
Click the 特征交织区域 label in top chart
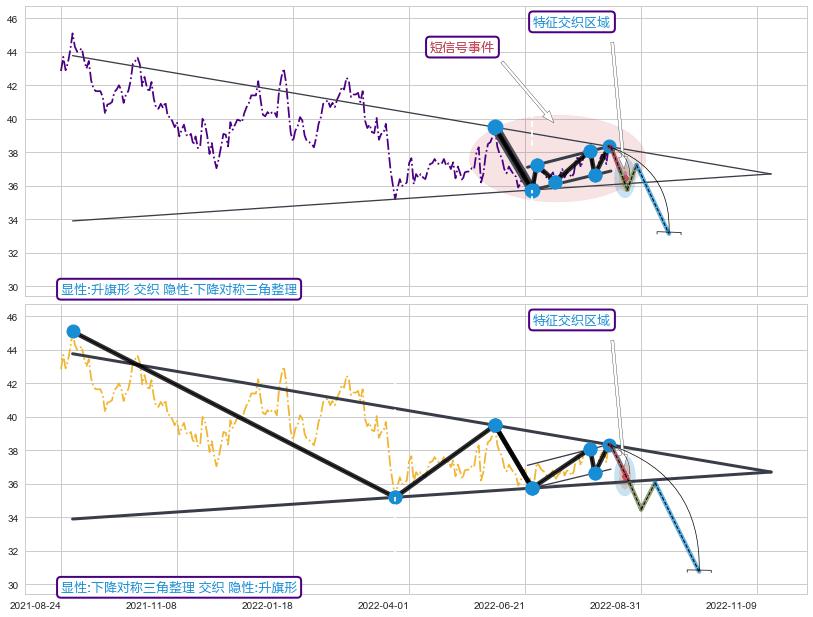coord(571,22)
